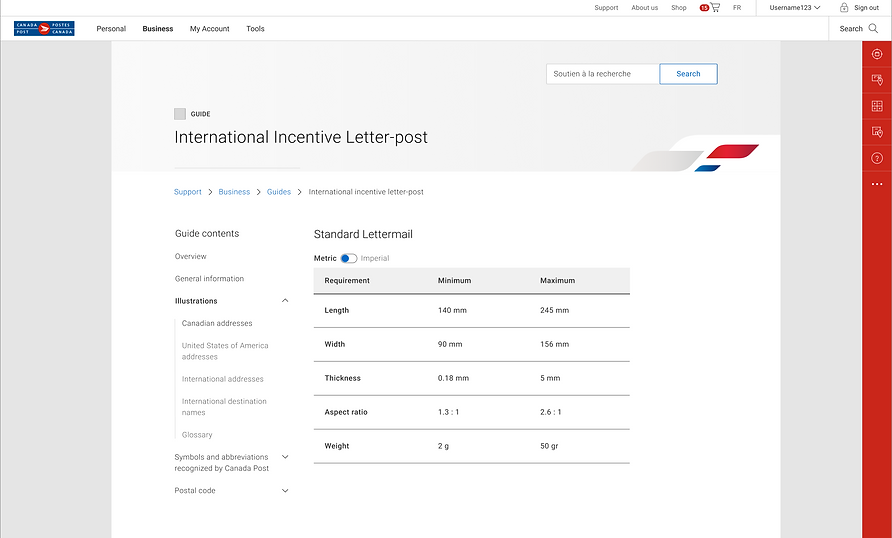This screenshot has width=892, height=538.
Task: Open the shopping cart icon
Action: pyautogui.click(x=715, y=7)
